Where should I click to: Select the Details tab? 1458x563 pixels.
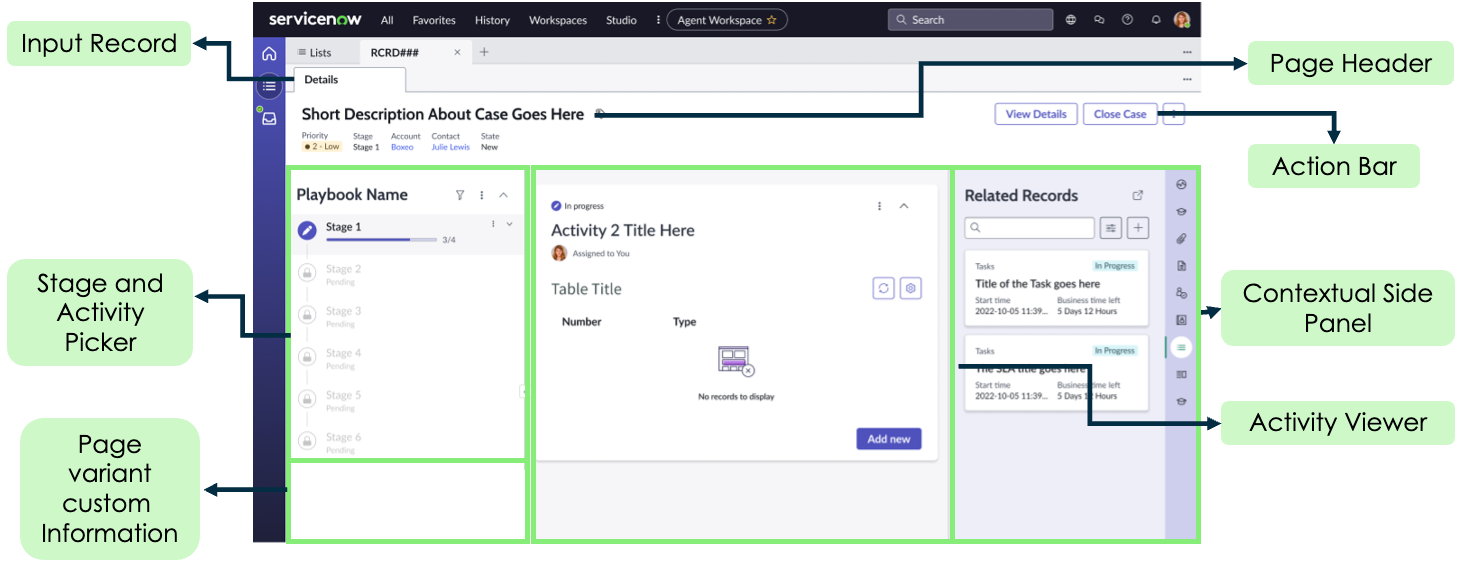350,79
